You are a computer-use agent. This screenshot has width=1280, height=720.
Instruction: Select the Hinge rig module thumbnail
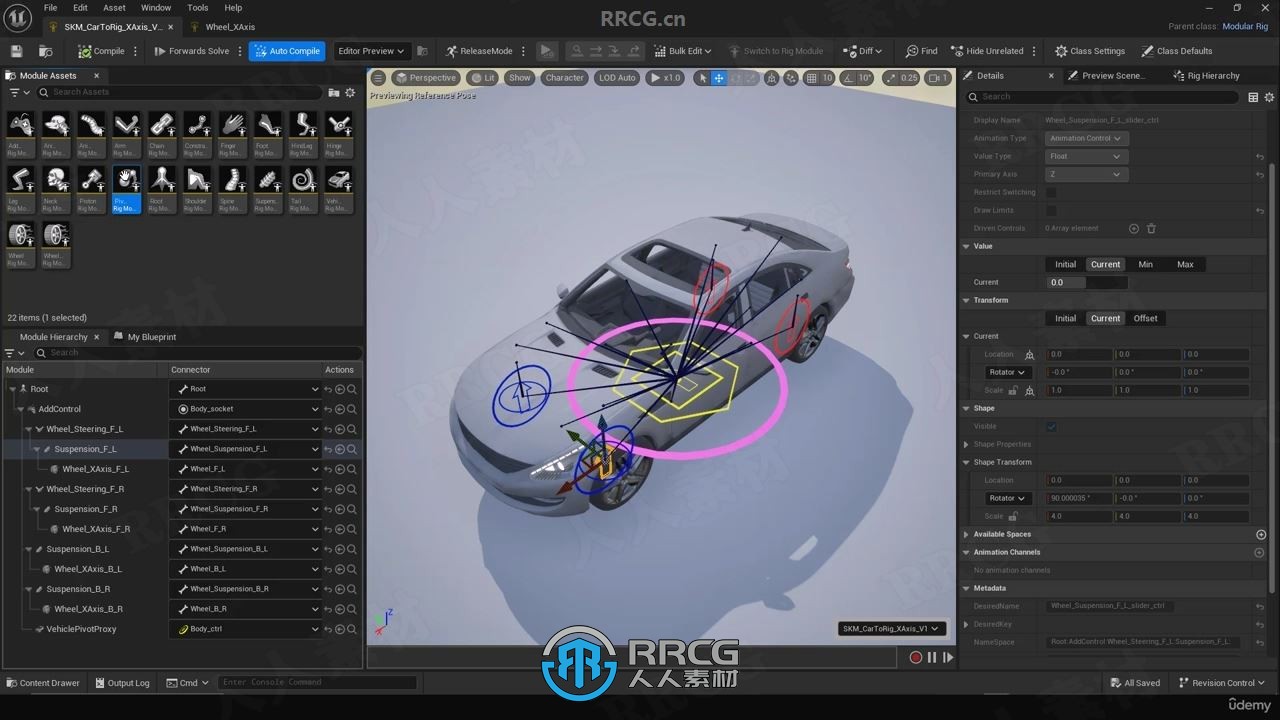(339, 133)
